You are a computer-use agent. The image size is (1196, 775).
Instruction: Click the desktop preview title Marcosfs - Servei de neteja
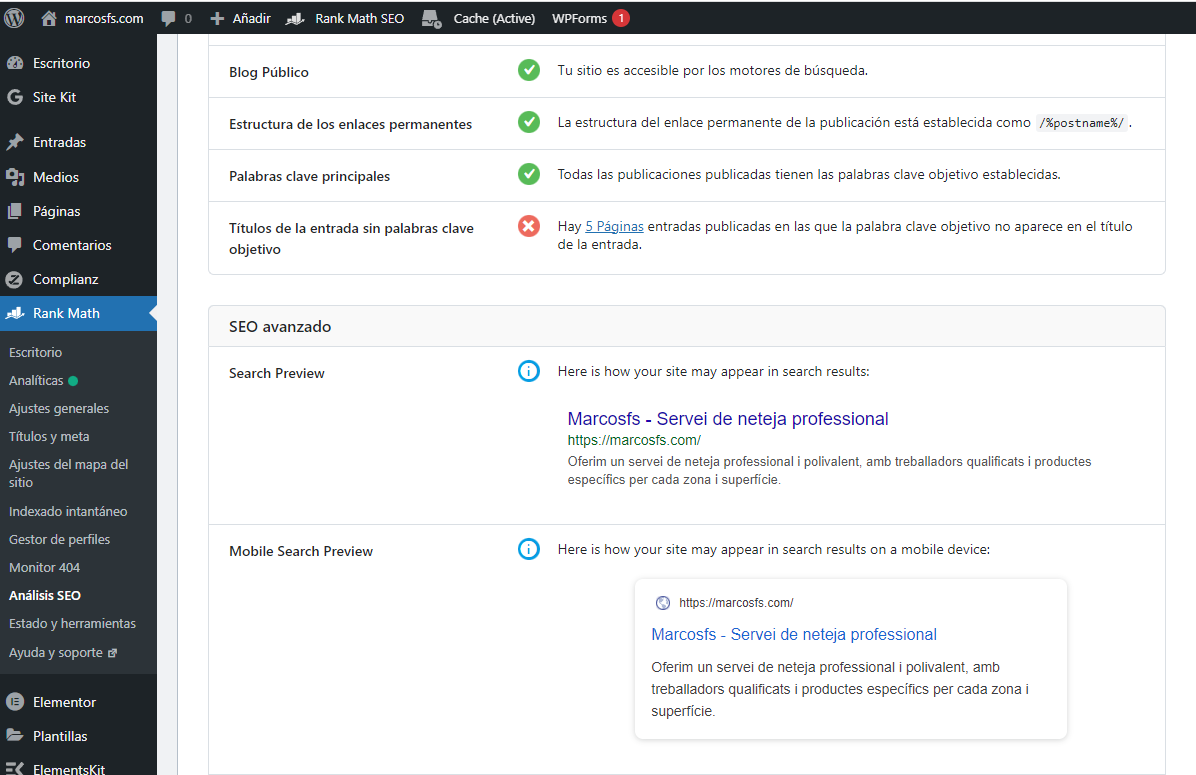pos(728,419)
